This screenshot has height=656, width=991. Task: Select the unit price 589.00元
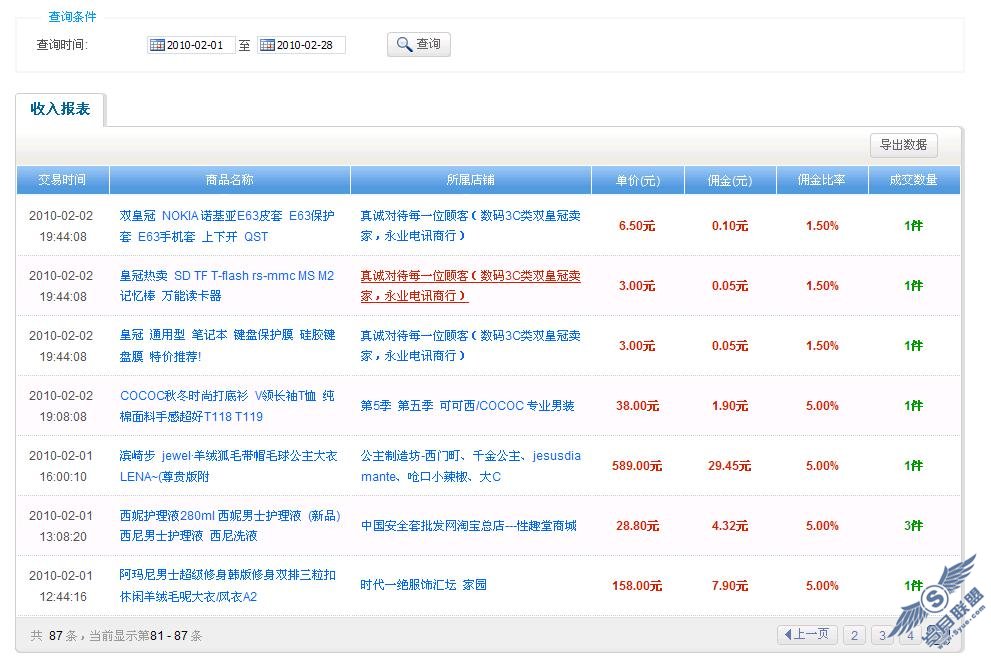[x=637, y=466]
